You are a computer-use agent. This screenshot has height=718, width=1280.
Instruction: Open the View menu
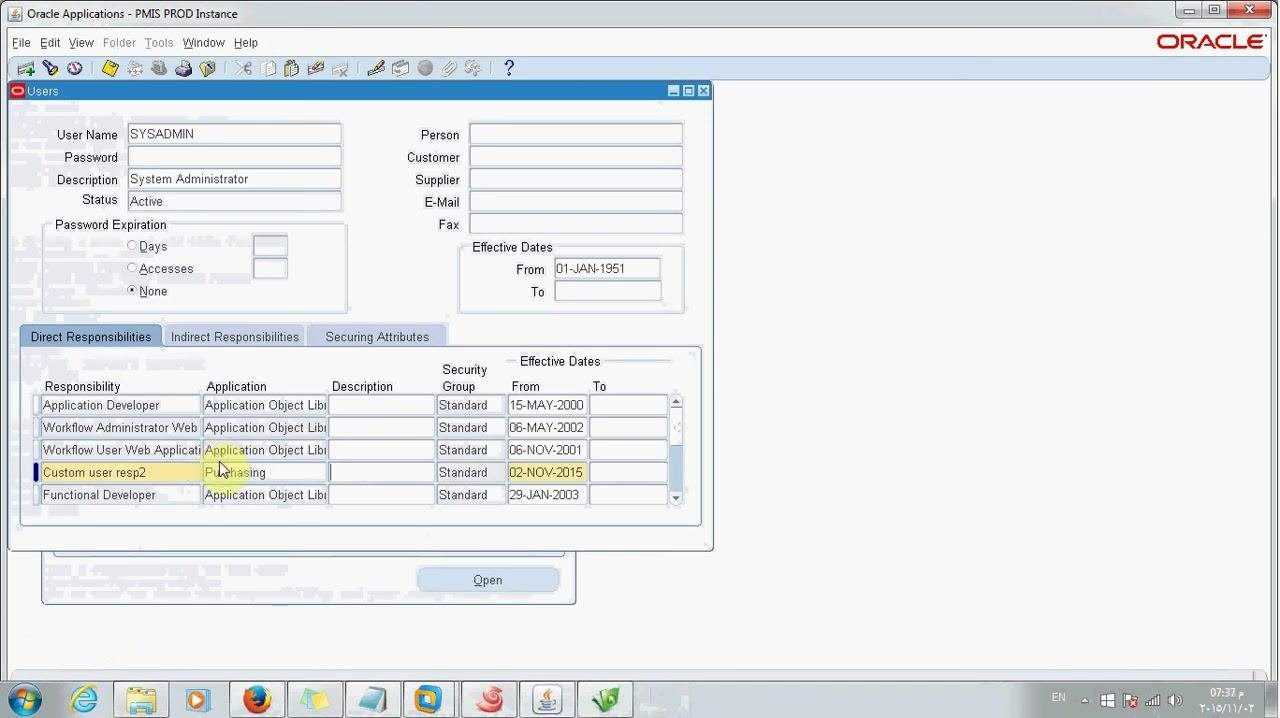point(81,43)
